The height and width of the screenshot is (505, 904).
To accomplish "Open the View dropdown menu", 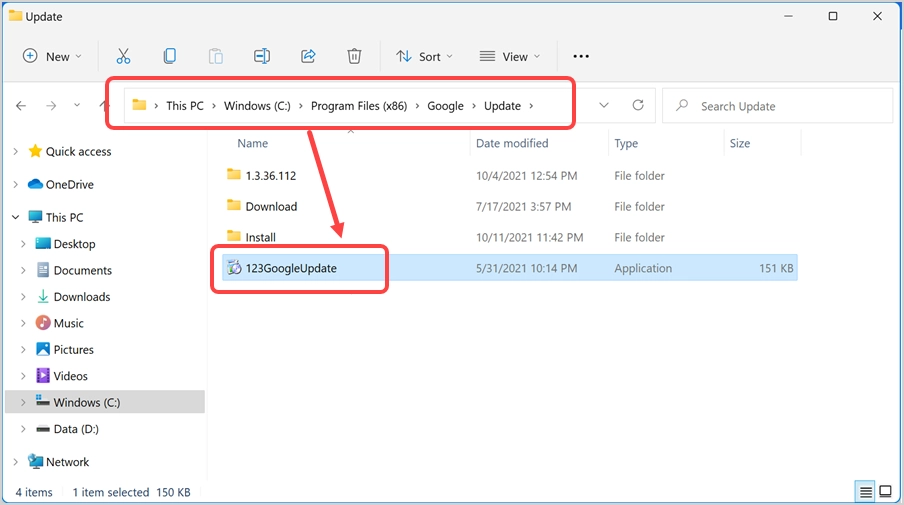I will click(510, 56).
